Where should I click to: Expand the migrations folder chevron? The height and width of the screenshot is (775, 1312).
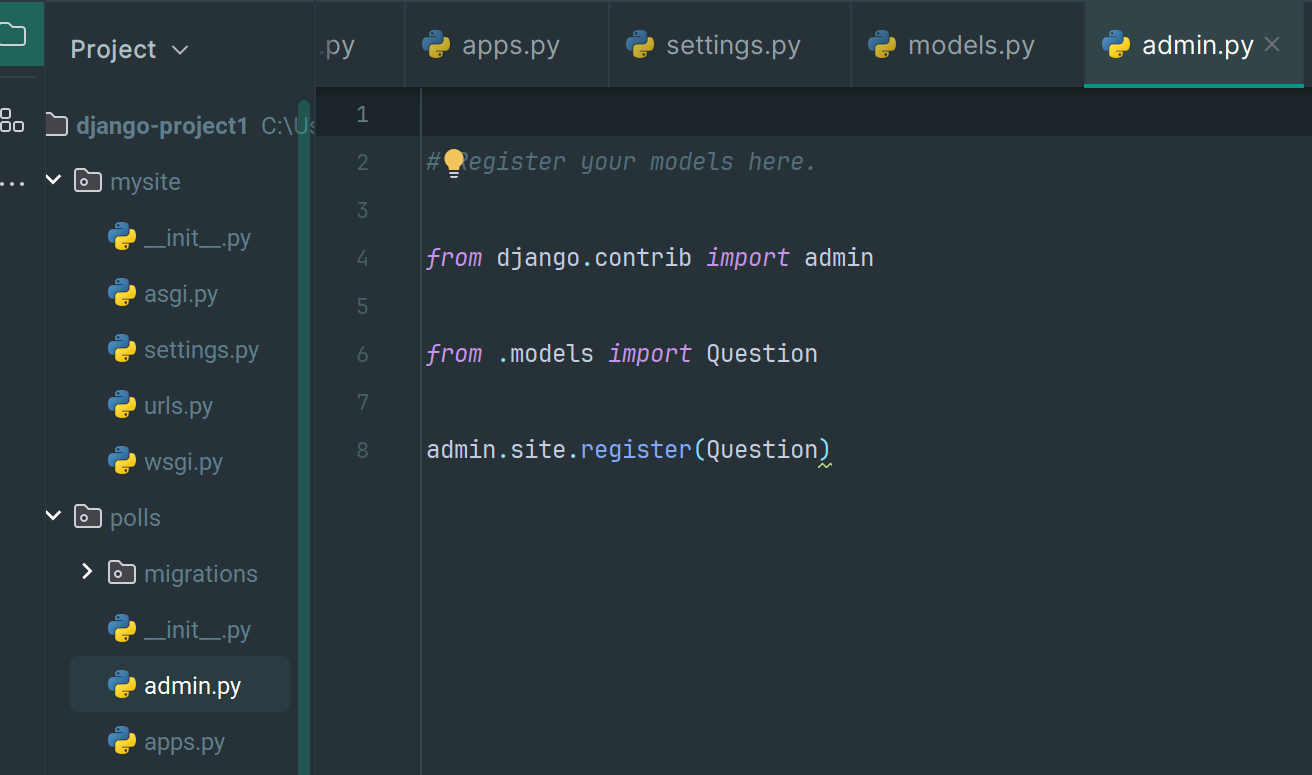pos(87,572)
